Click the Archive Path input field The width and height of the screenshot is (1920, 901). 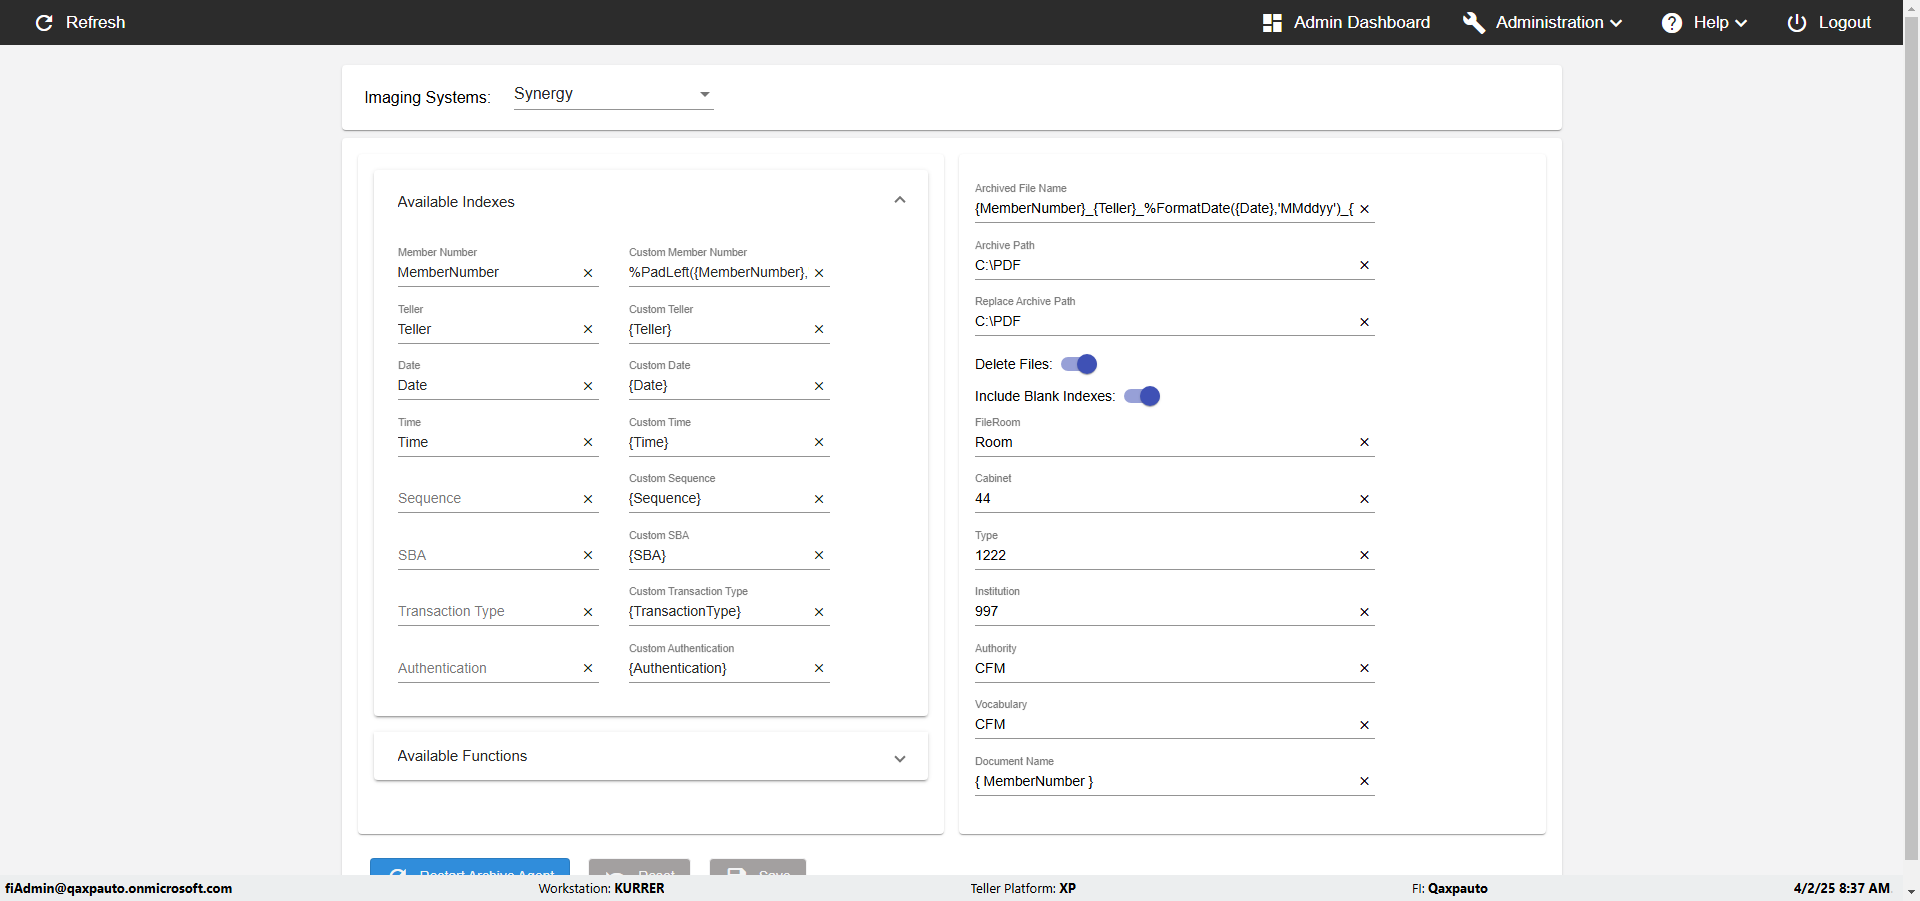pyautogui.click(x=1160, y=265)
